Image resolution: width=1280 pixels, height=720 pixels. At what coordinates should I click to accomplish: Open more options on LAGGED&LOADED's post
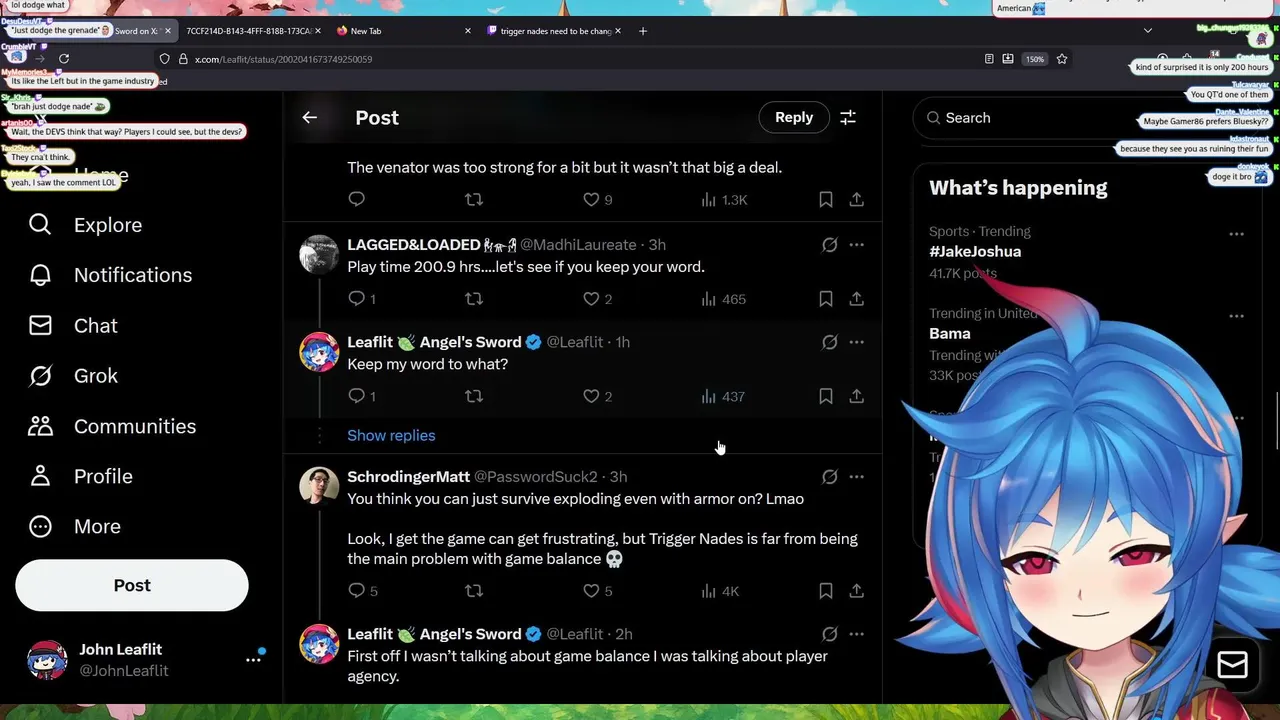click(857, 245)
